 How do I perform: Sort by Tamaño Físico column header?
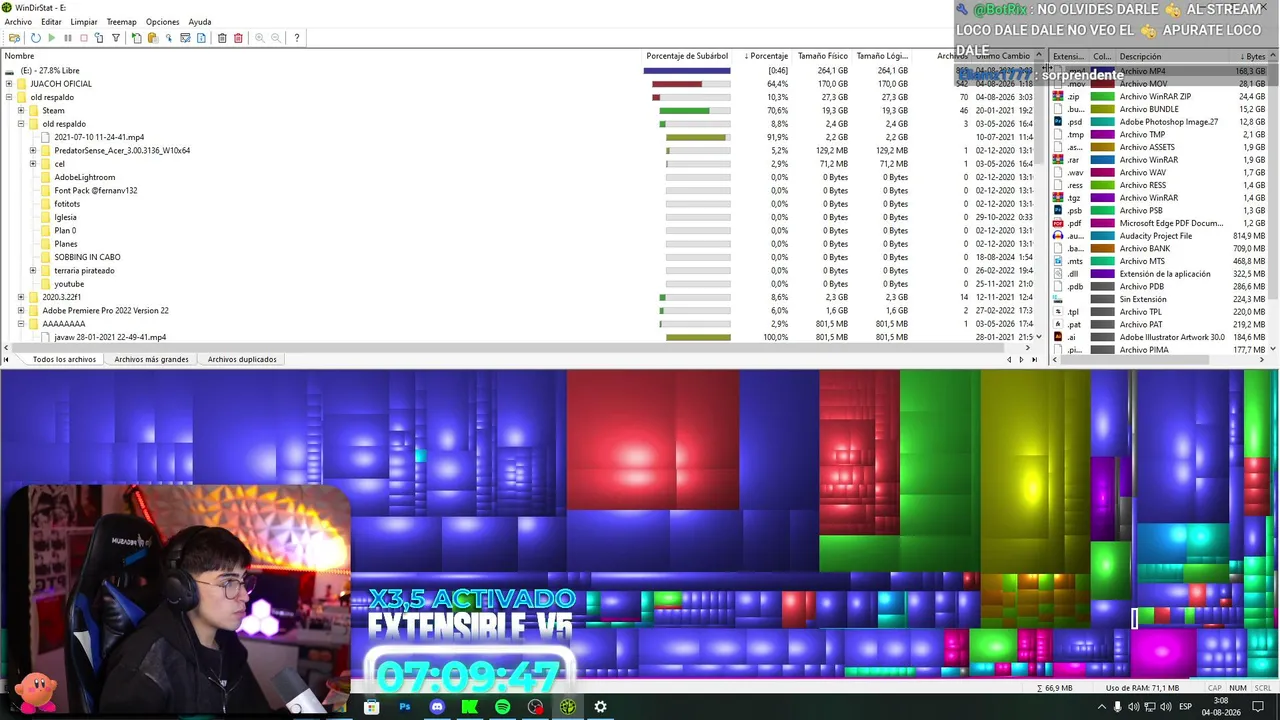822,56
